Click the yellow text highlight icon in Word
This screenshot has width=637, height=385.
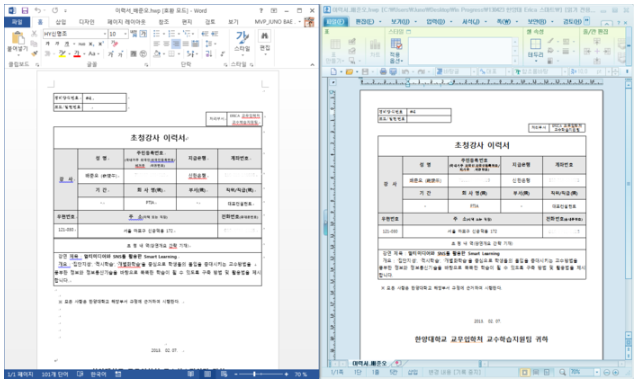62,54
